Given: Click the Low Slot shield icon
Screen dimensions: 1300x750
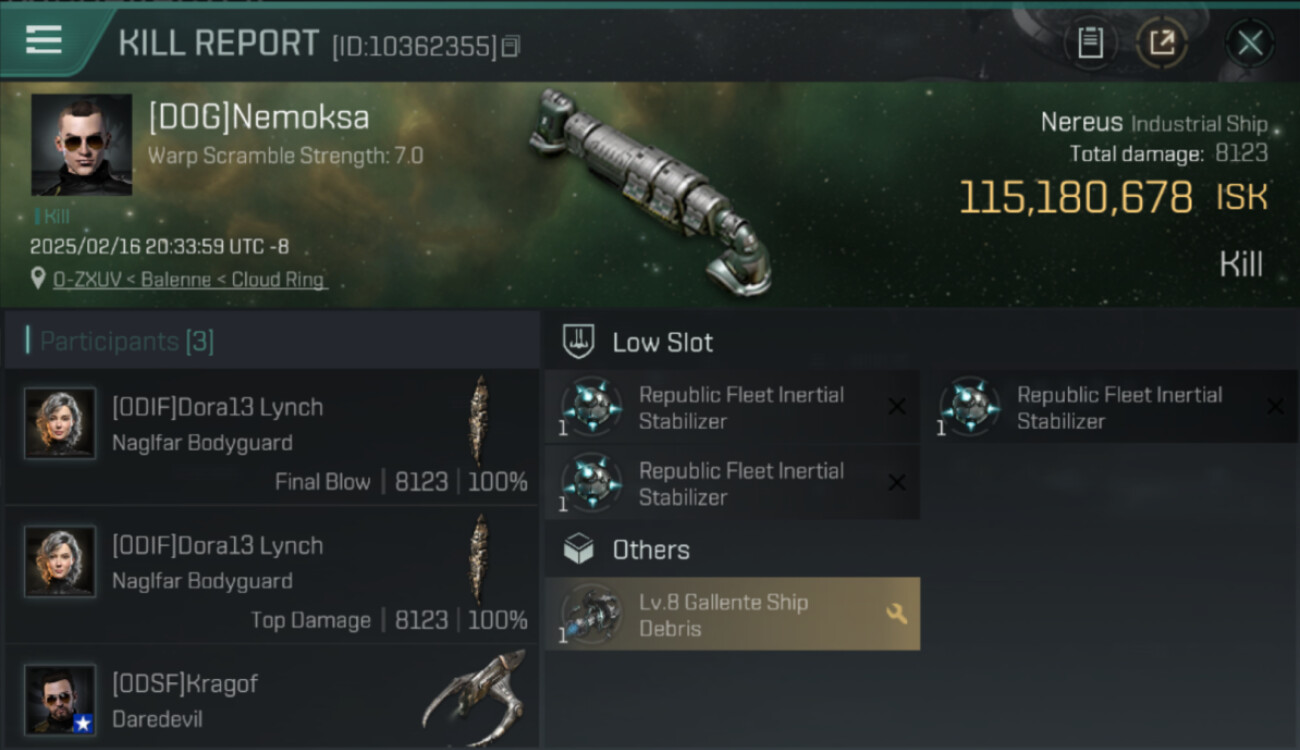Looking at the screenshot, I should [579, 342].
